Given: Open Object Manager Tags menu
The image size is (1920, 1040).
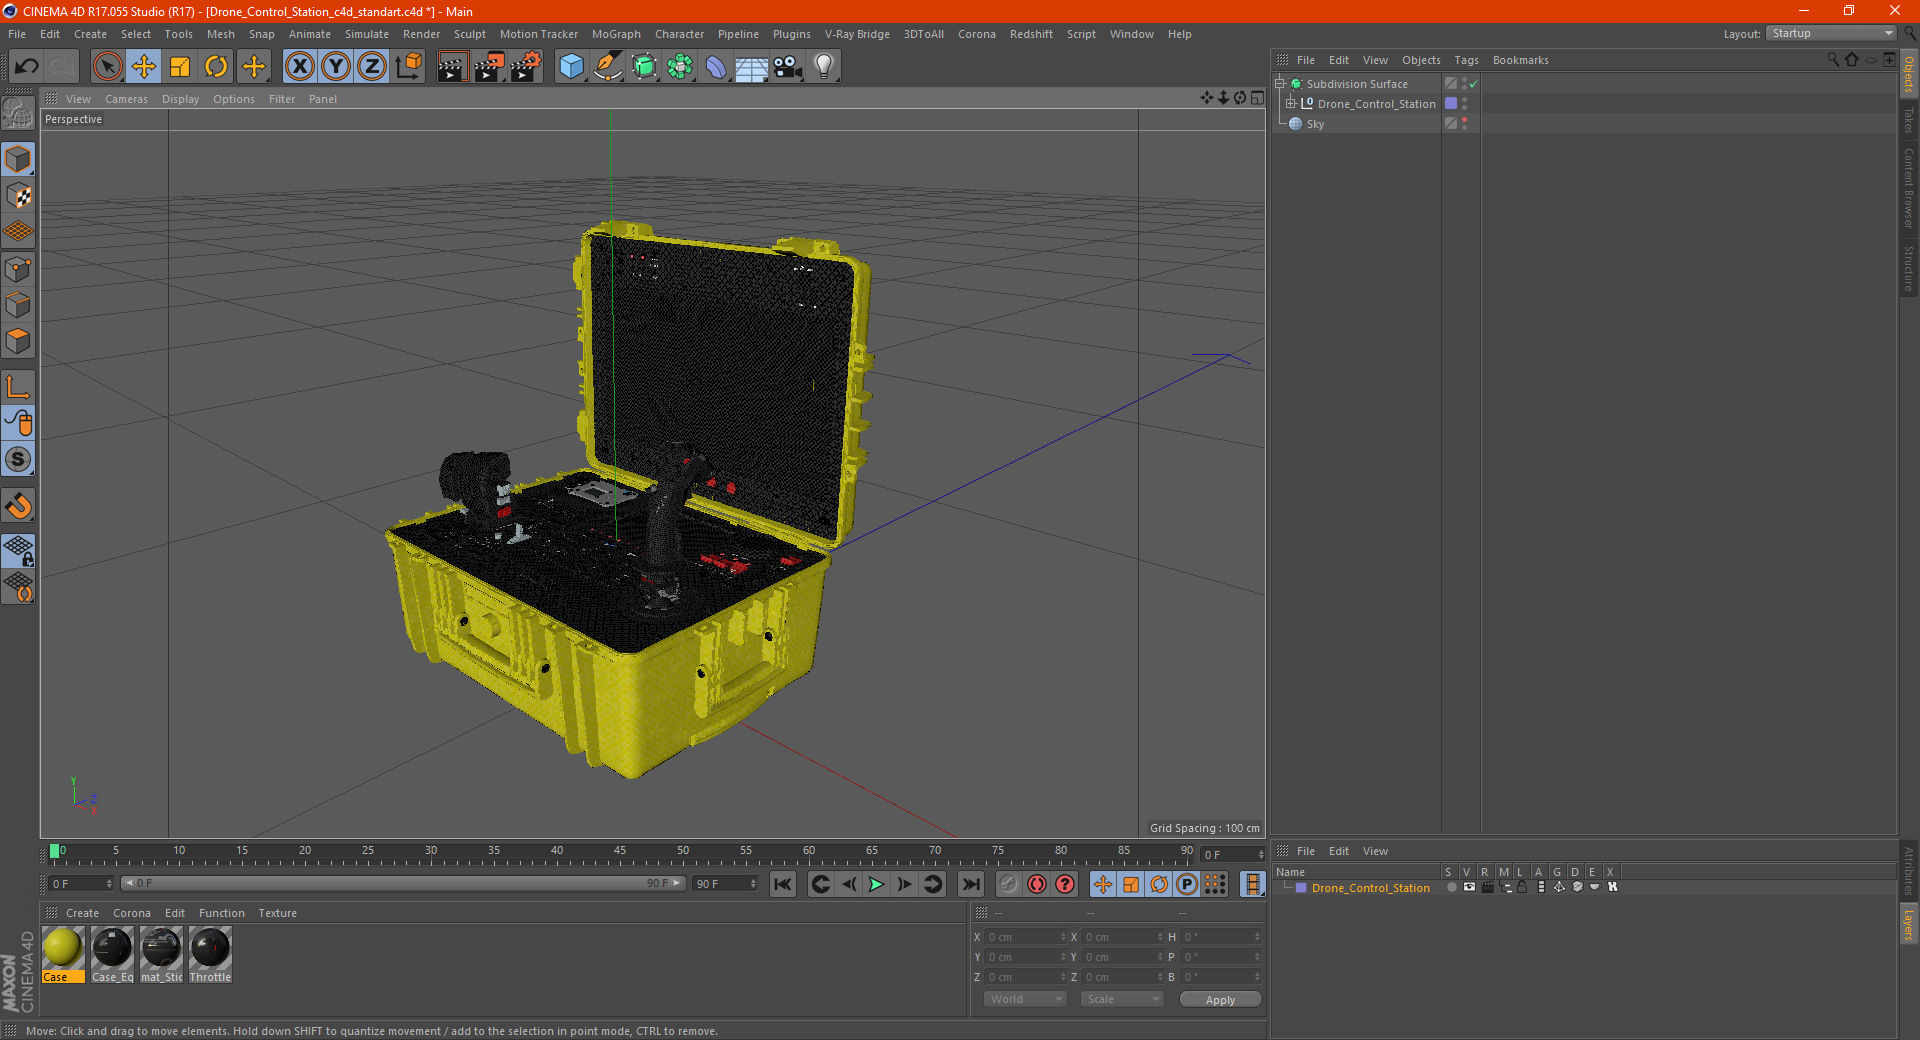Looking at the screenshot, I should point(1466,60).
